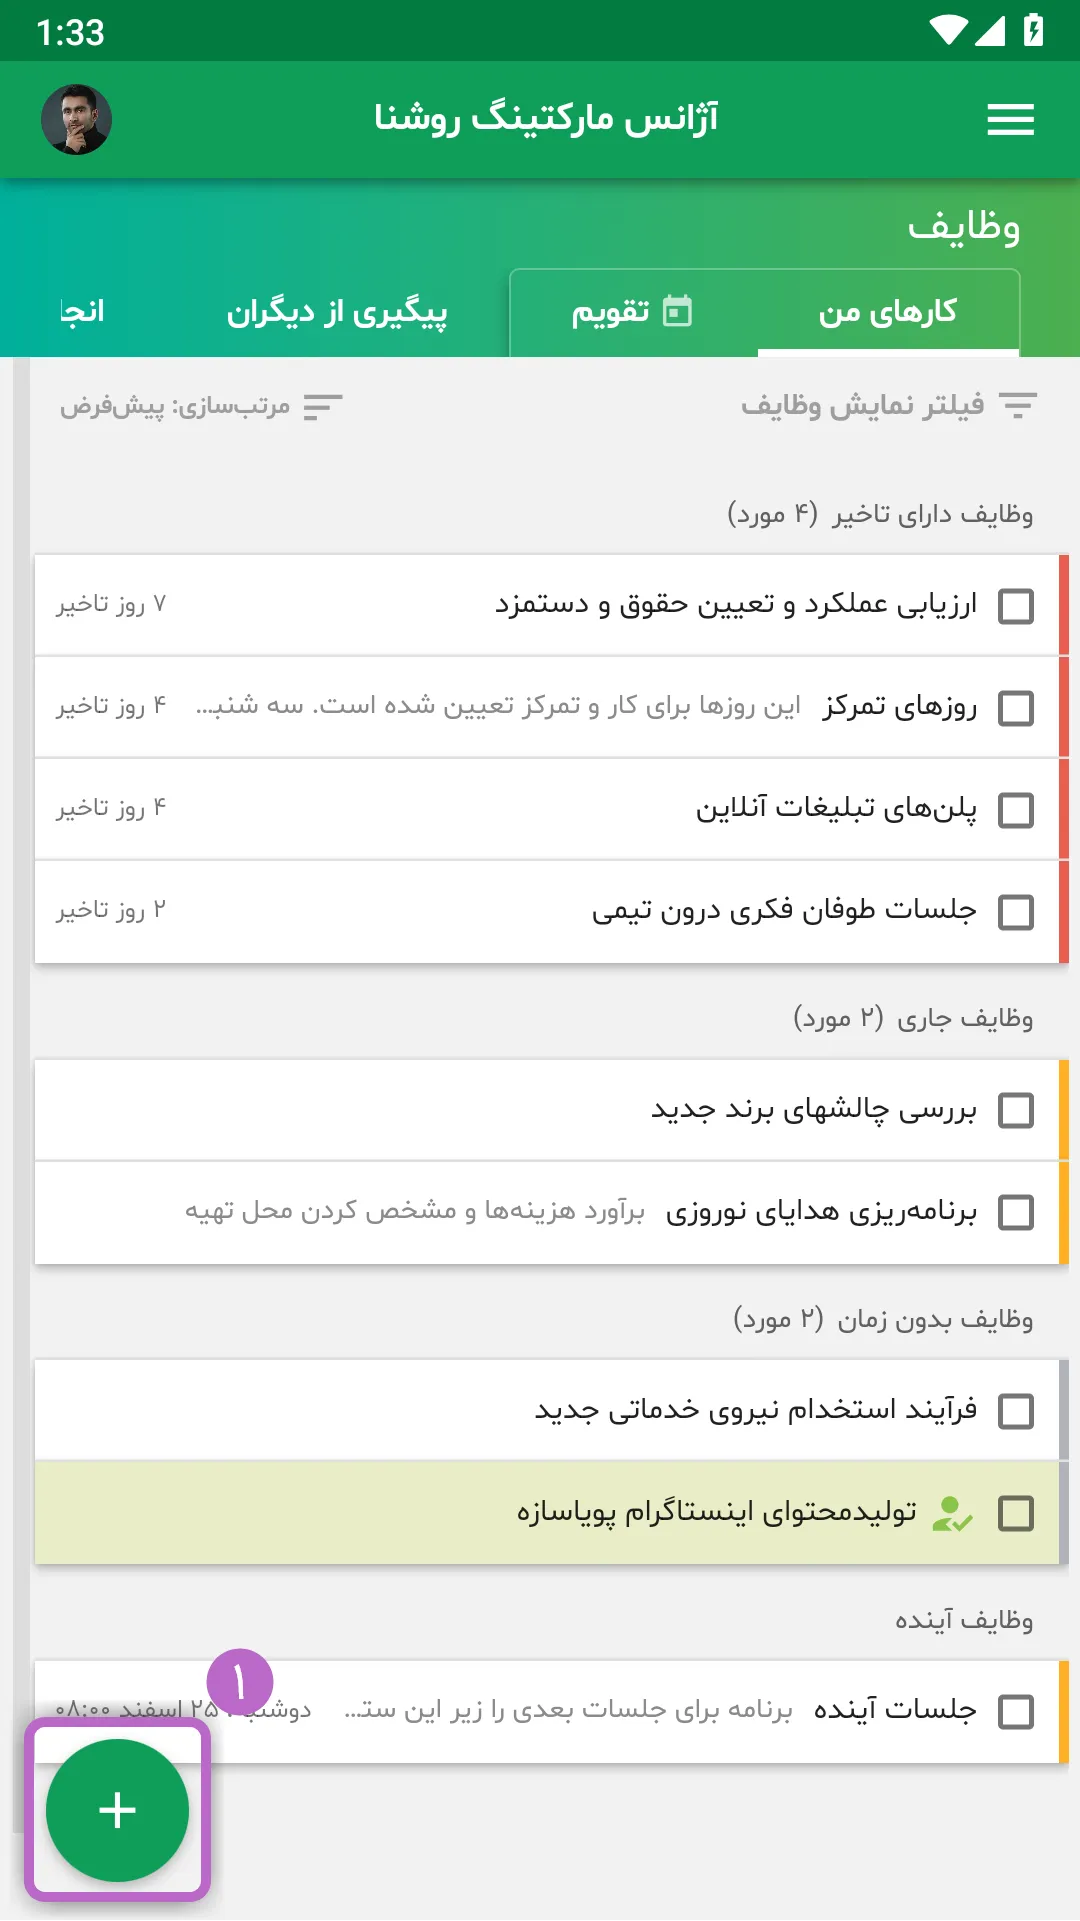Click the filter icon beside فیلتر نمایش وظایف

point(1017,406)
